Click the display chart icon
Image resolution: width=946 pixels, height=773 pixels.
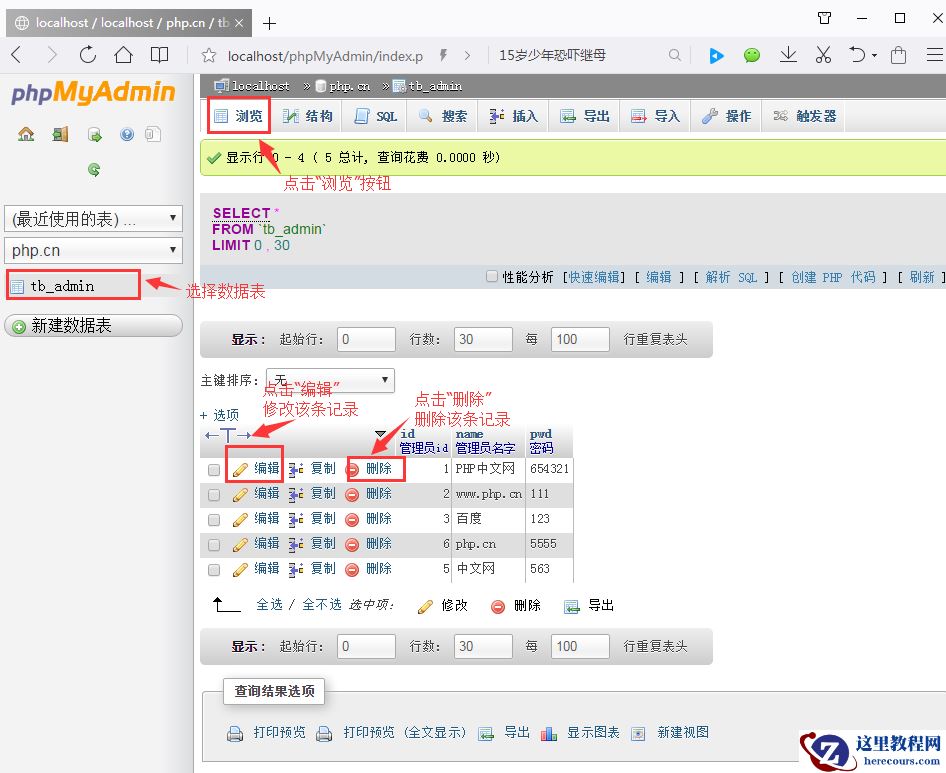coord(549,734)
